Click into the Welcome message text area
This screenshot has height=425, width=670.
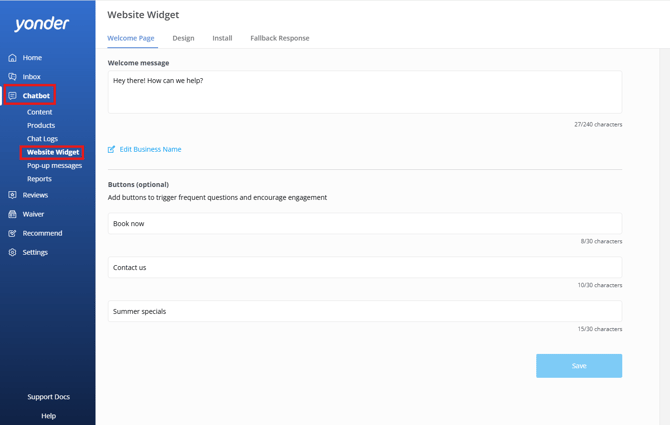point(365,92)
